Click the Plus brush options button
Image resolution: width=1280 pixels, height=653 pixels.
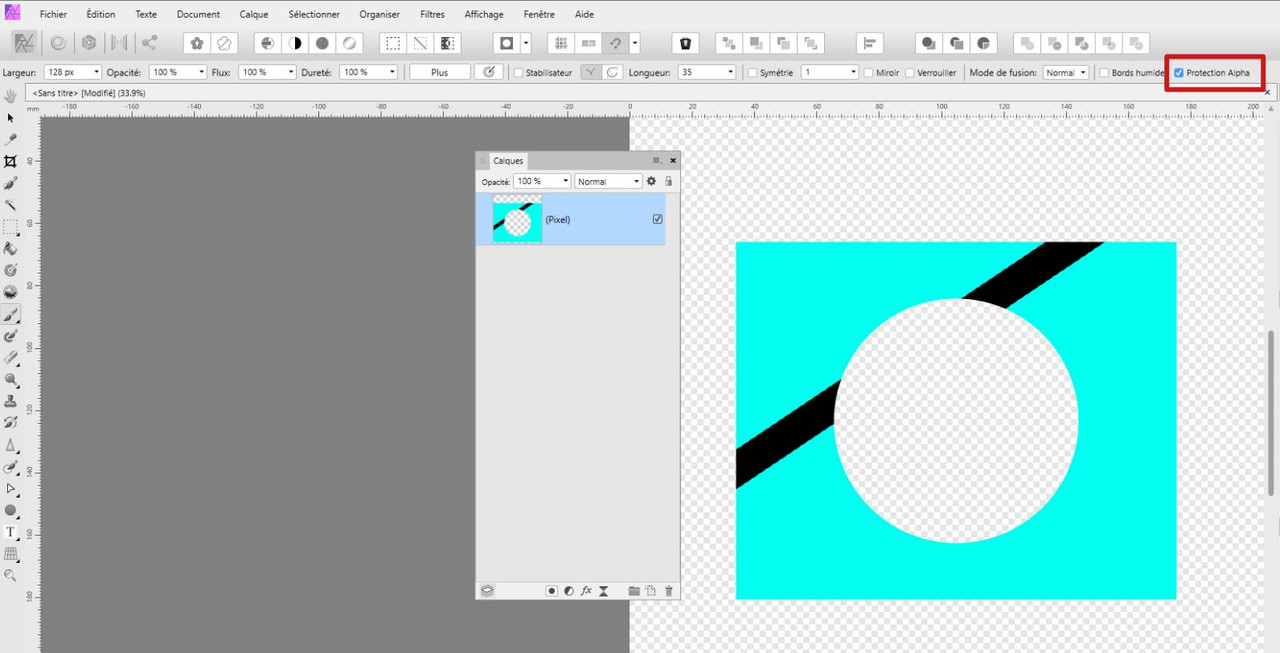point(440,73)
